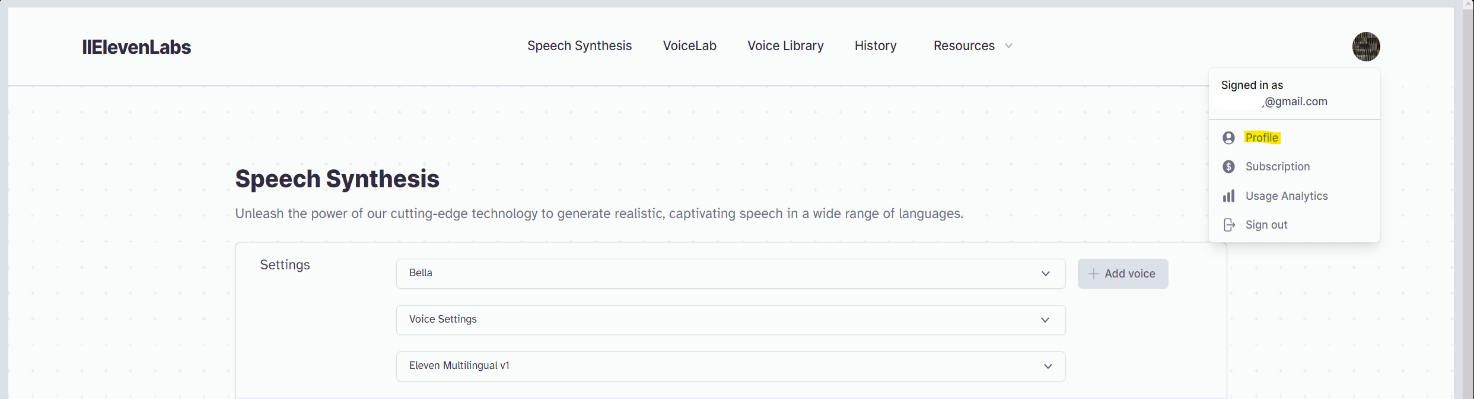Open the Eleven Multilingual v1 model dropdown
The image size is (1474, 399).
tap(731, 366)
